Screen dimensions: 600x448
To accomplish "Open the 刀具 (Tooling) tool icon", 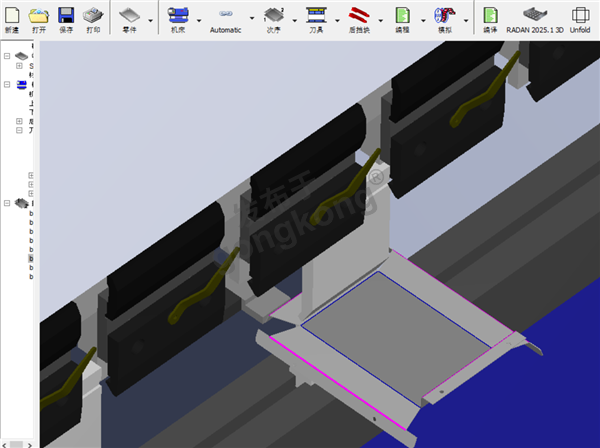I will tap(316, 17).
